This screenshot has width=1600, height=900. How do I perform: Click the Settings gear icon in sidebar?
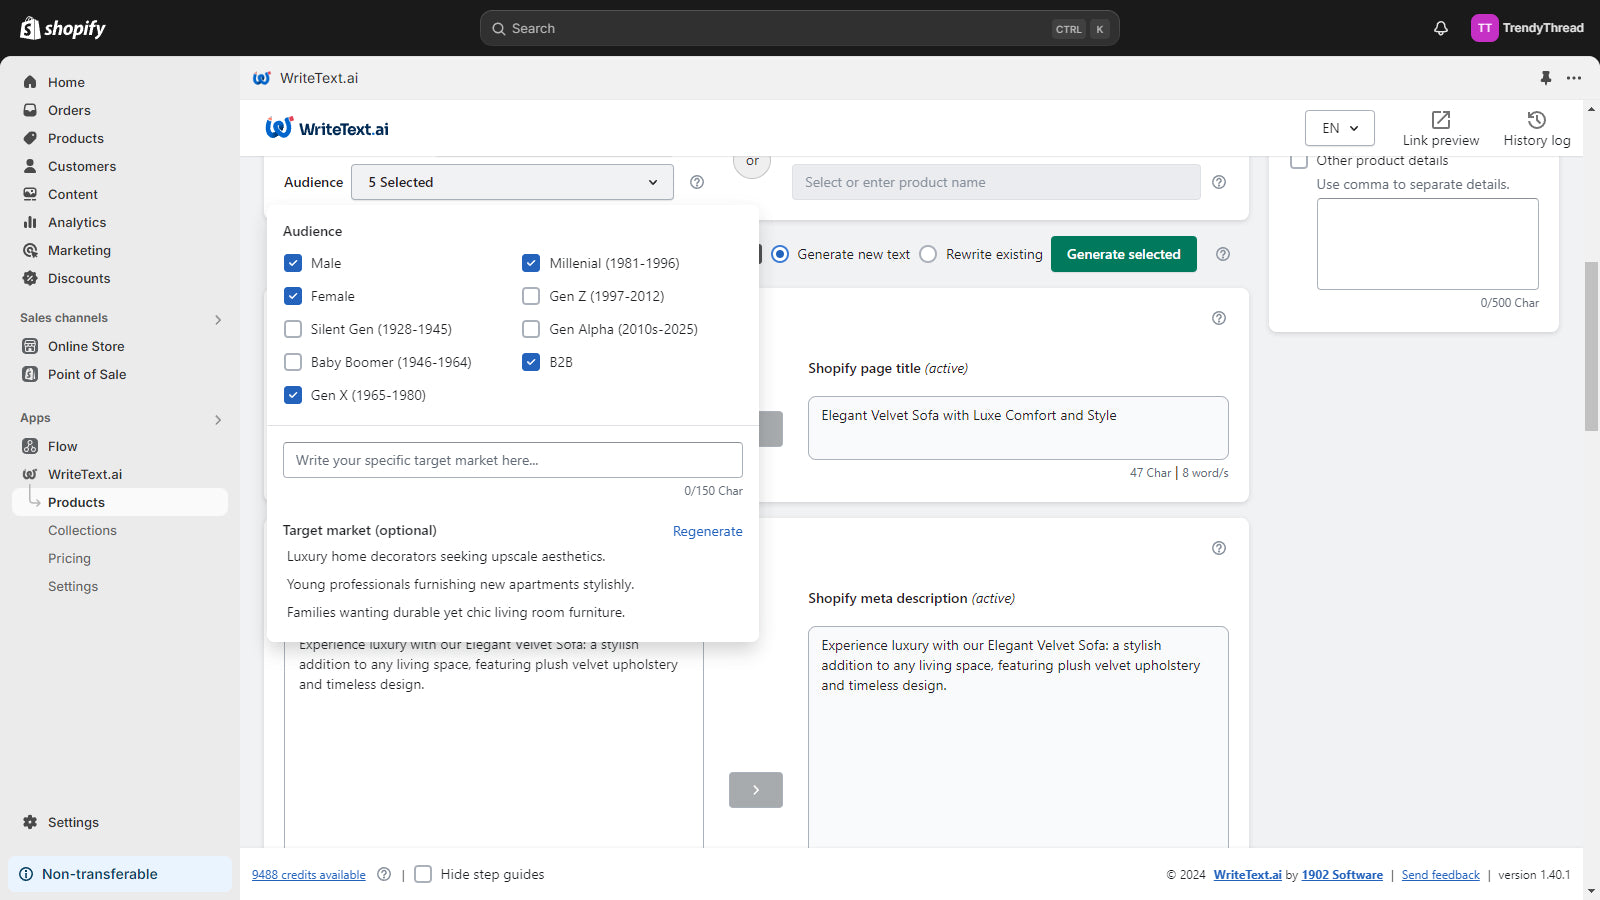click(x=30, y=822)
